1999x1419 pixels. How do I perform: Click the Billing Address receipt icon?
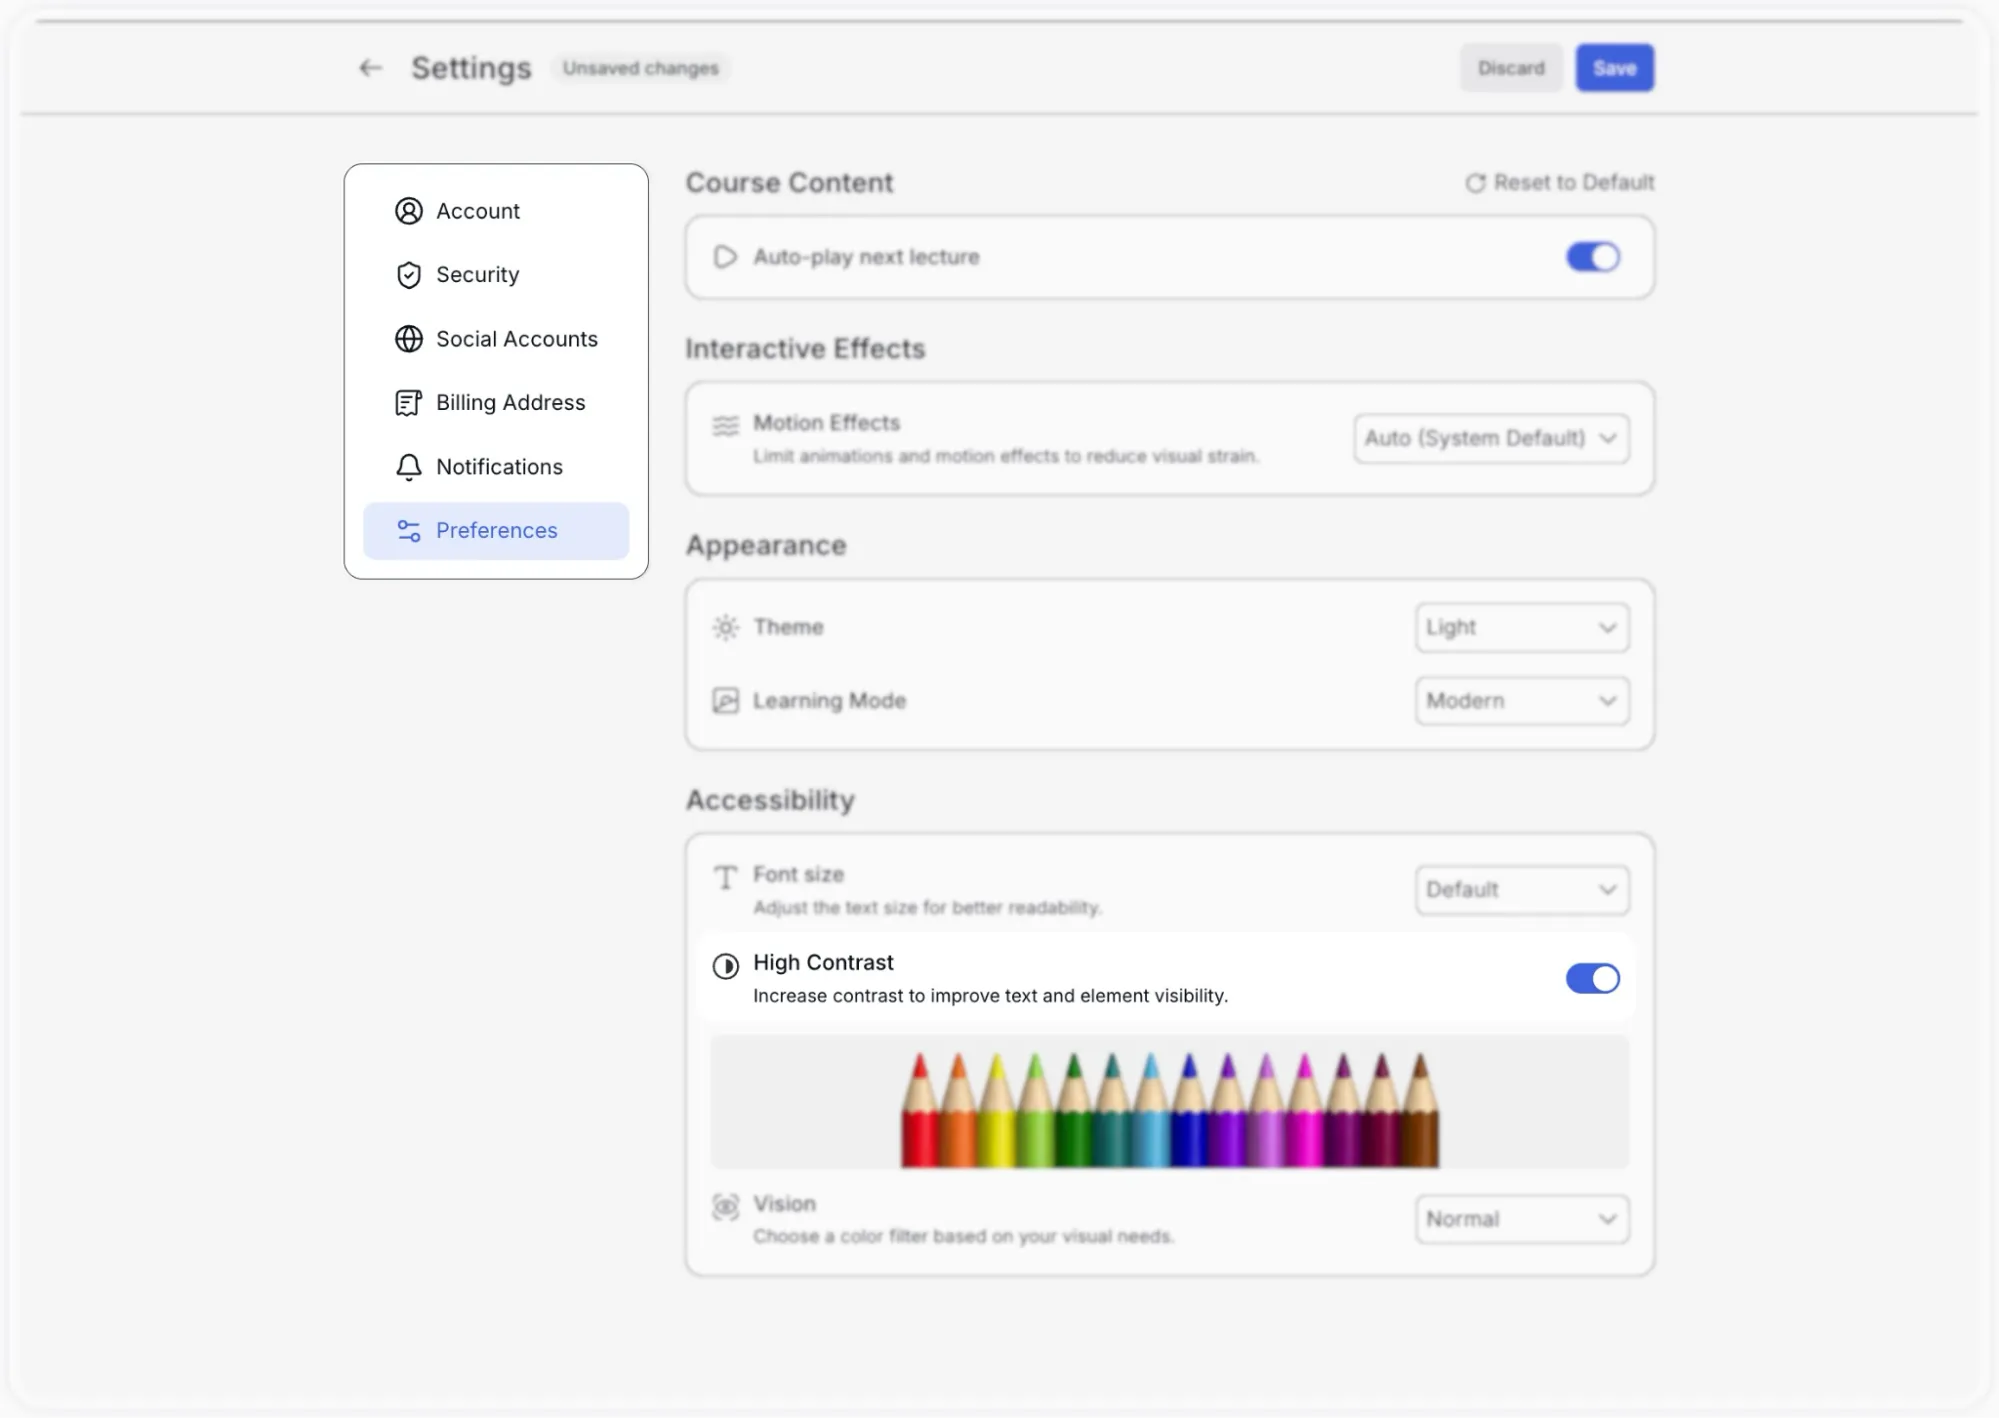point(408,403)
